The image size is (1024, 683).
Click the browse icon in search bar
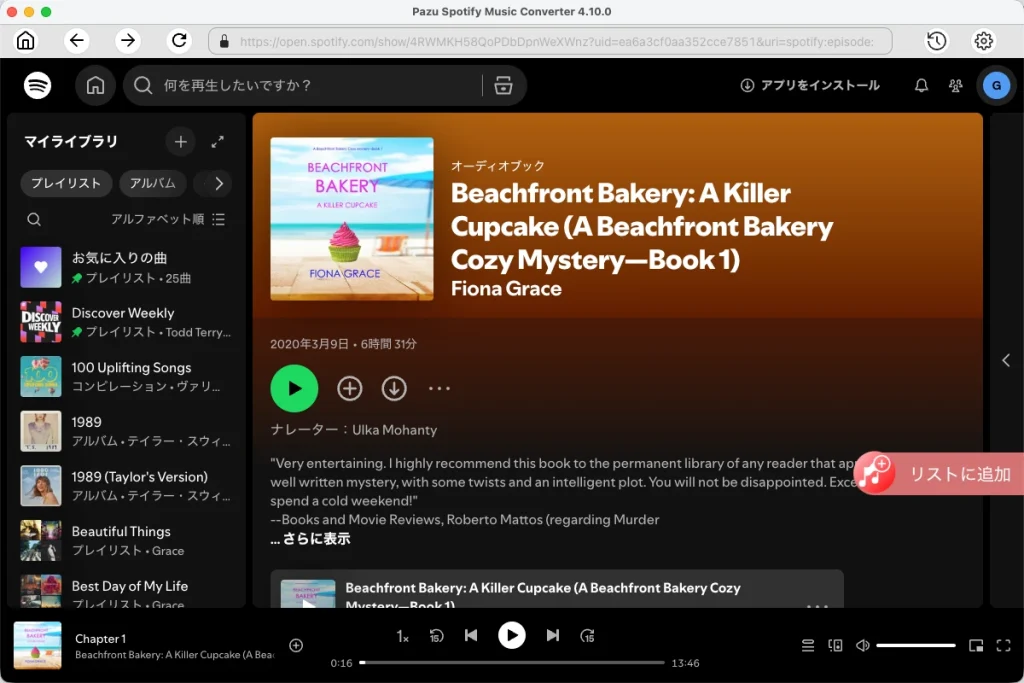coord(503,86)
